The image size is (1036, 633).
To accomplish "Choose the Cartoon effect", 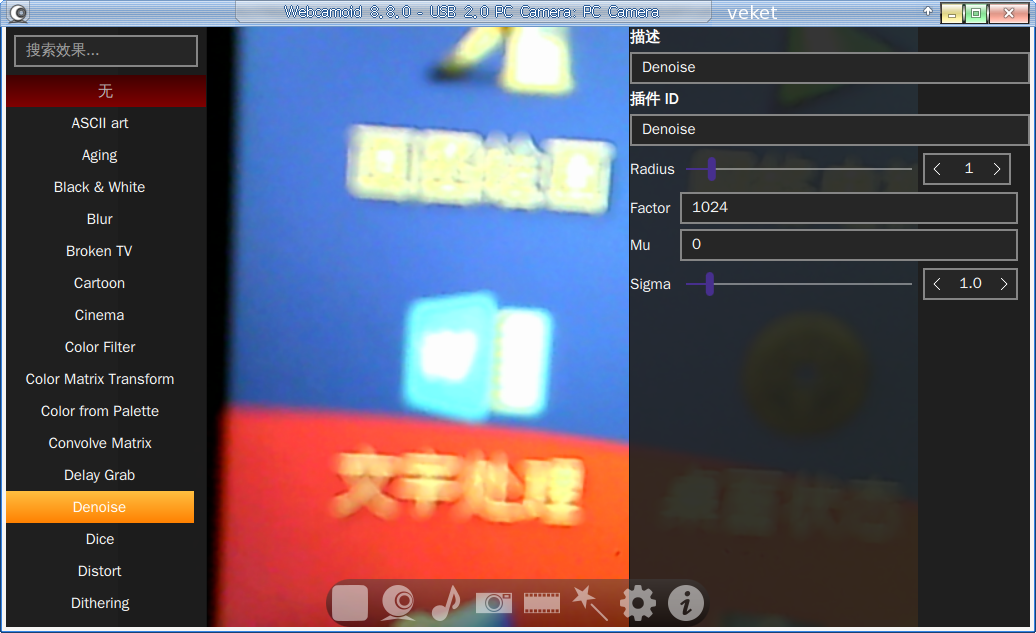I will [x=100, y=283].
